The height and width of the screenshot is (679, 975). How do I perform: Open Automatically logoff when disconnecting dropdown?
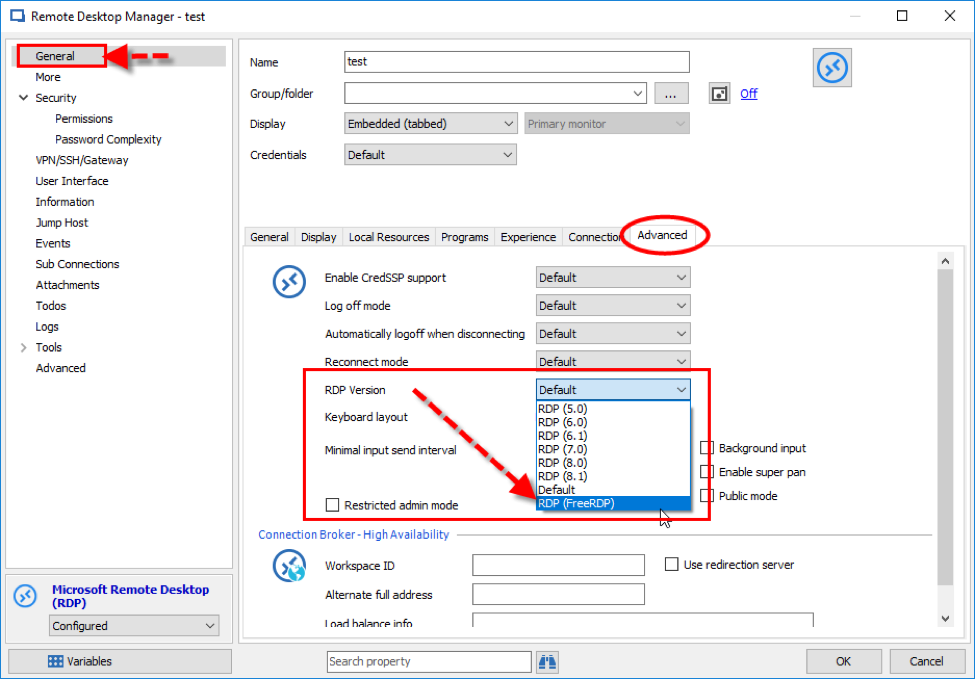(x=613, y=334)
